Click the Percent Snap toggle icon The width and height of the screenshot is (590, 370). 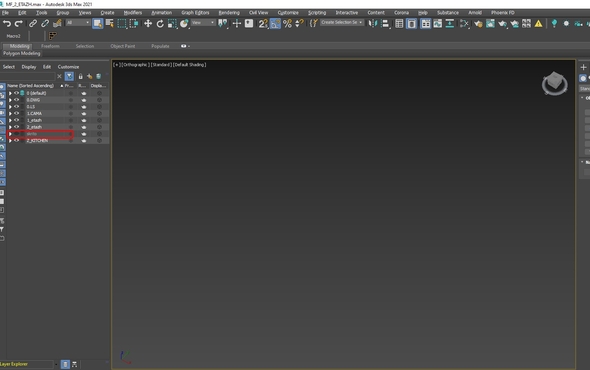pyautogui.click(x=287, y=23)
